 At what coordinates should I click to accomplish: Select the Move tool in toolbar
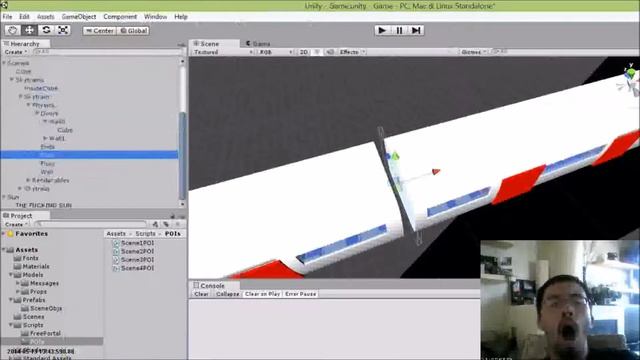pos(29,30)
